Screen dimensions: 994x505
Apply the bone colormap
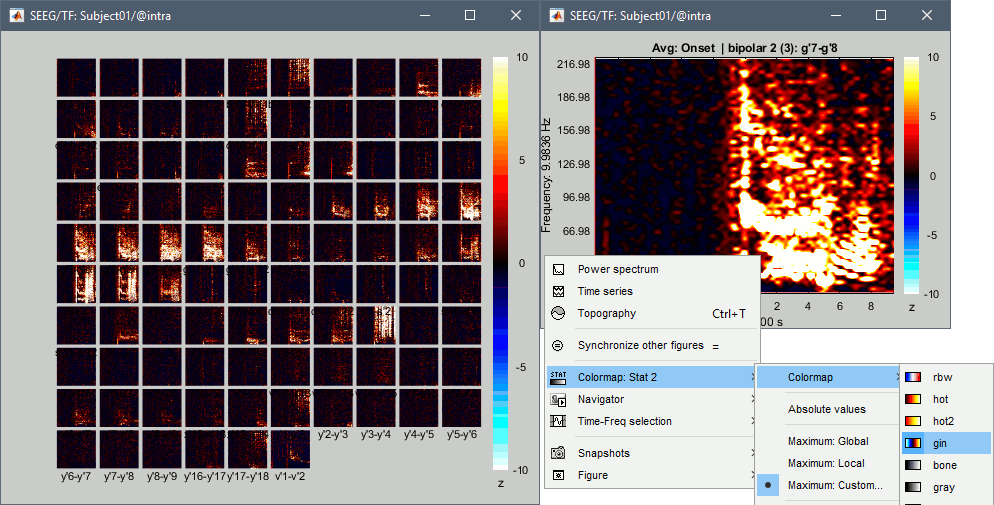(x=945, y=465)
